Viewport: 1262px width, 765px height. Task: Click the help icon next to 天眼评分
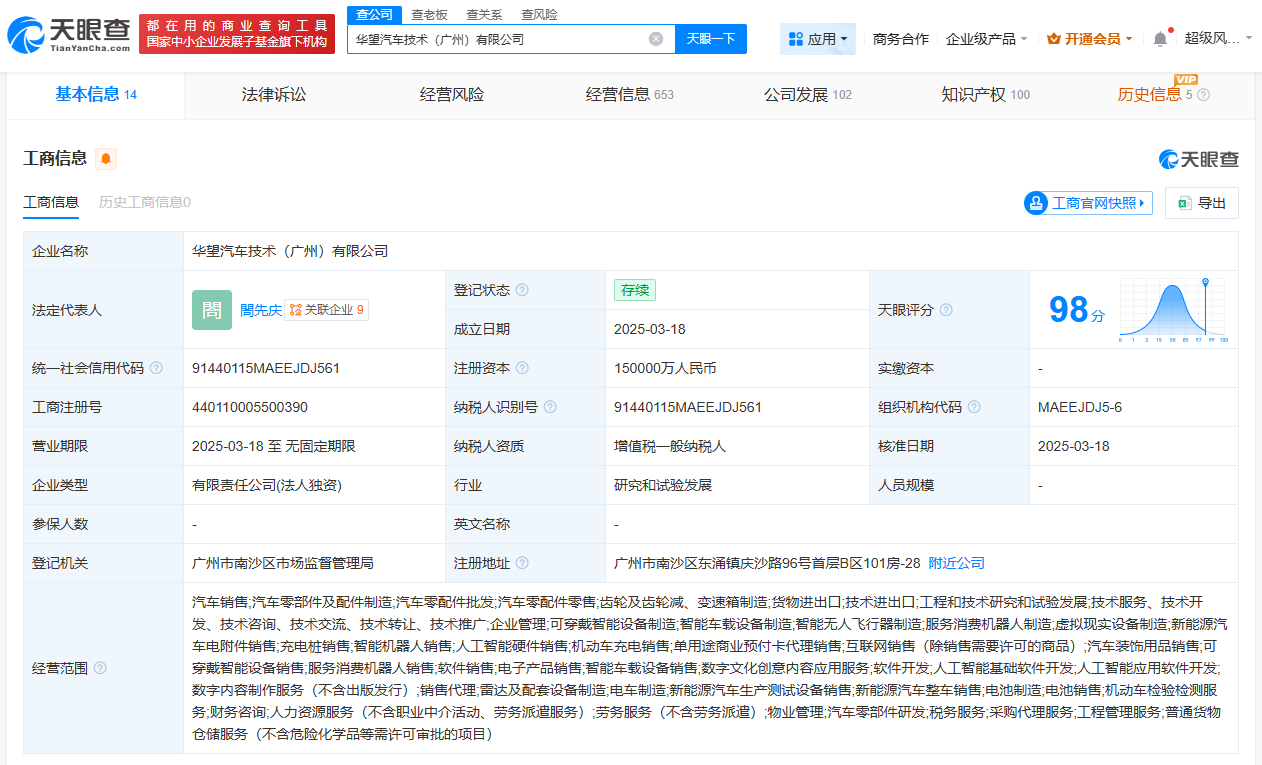(944, 310)
